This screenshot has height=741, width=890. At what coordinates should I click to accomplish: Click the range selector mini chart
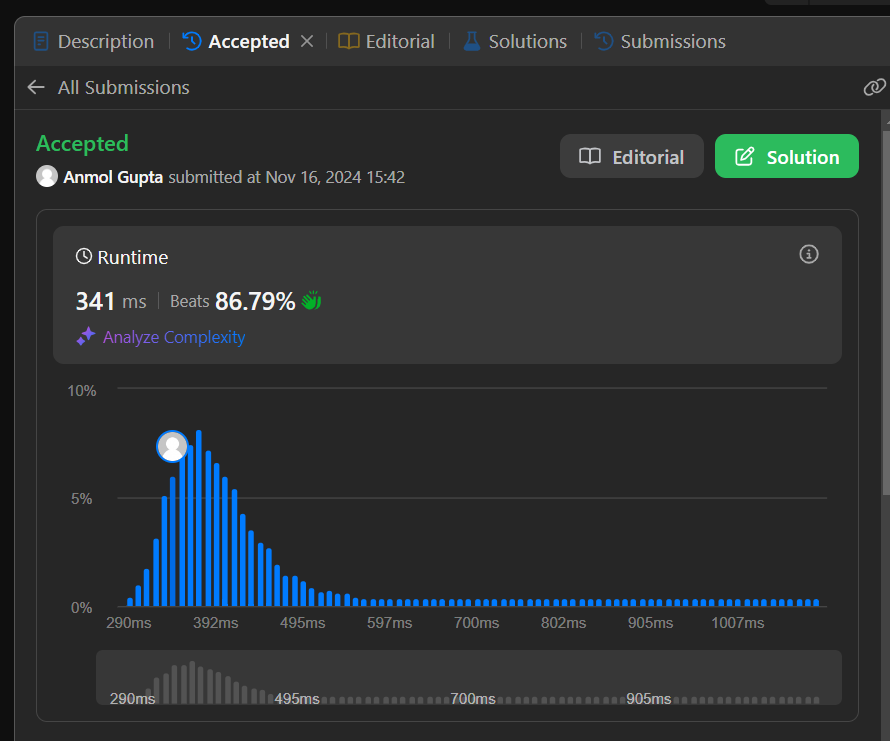[468, 678]
